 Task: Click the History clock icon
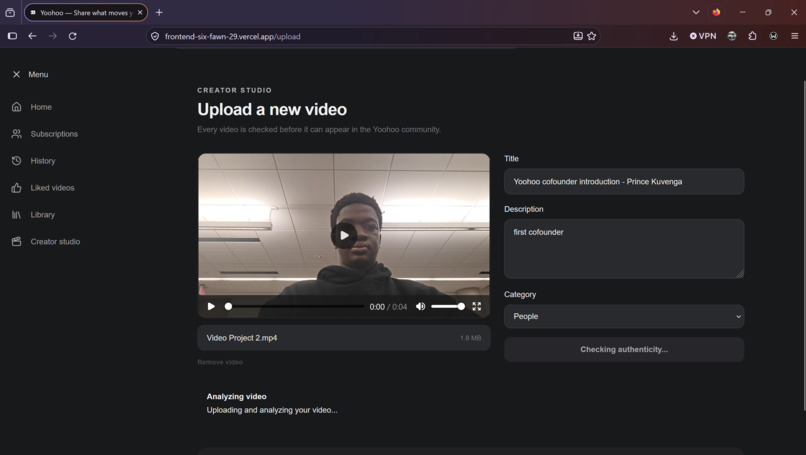tap(16, 161)
